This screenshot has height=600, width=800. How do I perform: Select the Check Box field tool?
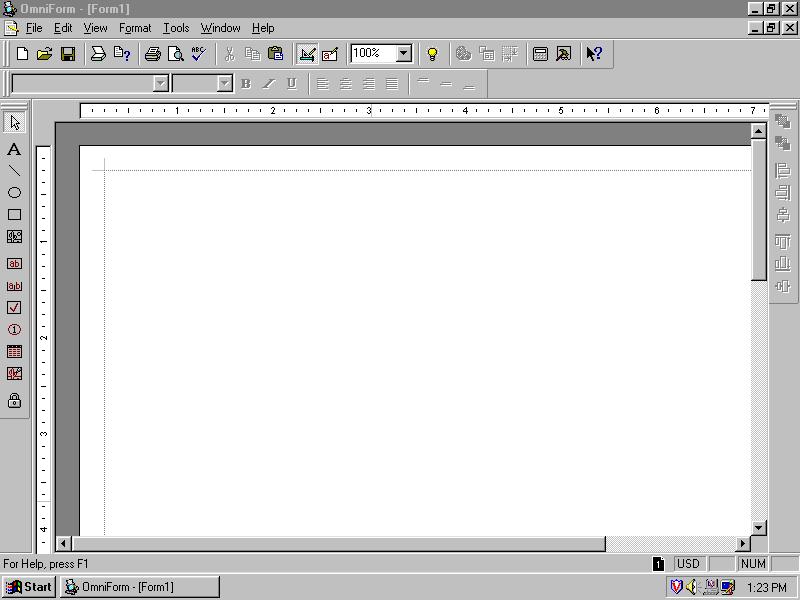pos(14,308)
